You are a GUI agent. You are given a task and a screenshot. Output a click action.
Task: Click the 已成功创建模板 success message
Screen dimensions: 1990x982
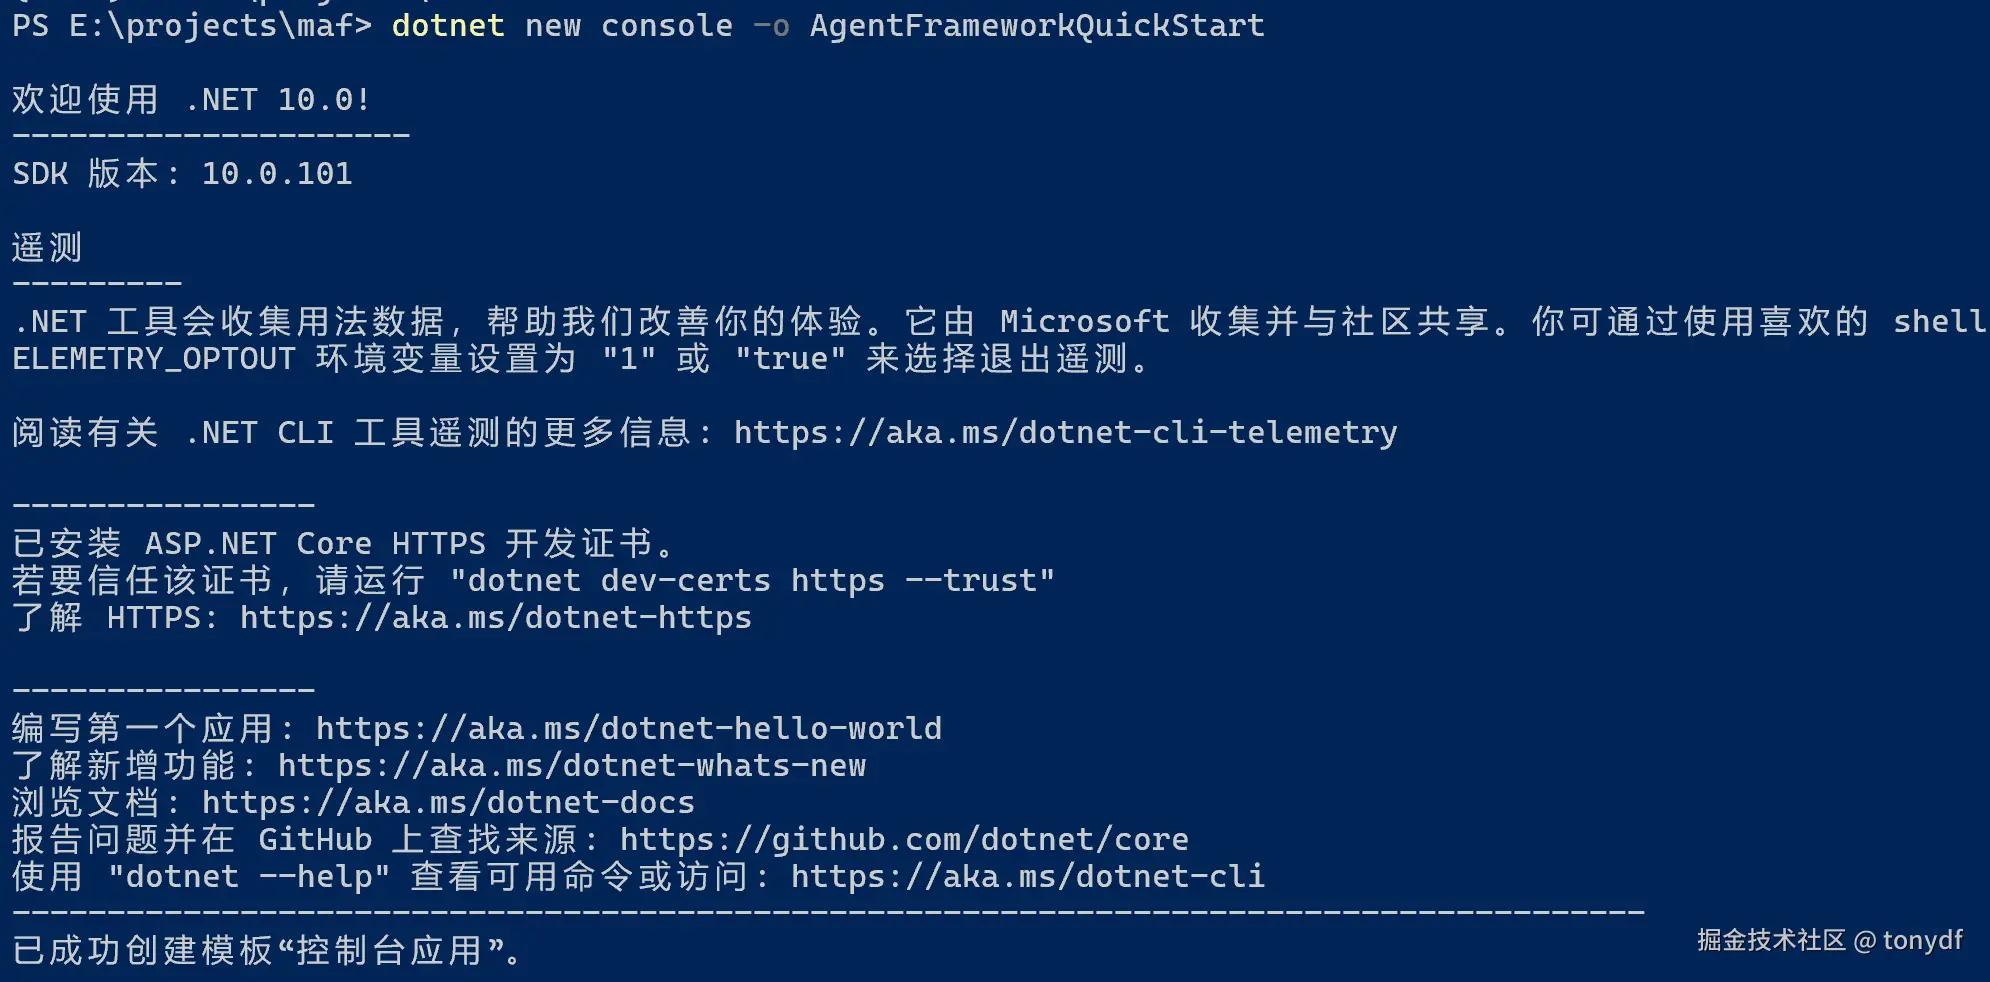(x=267, y=951)
